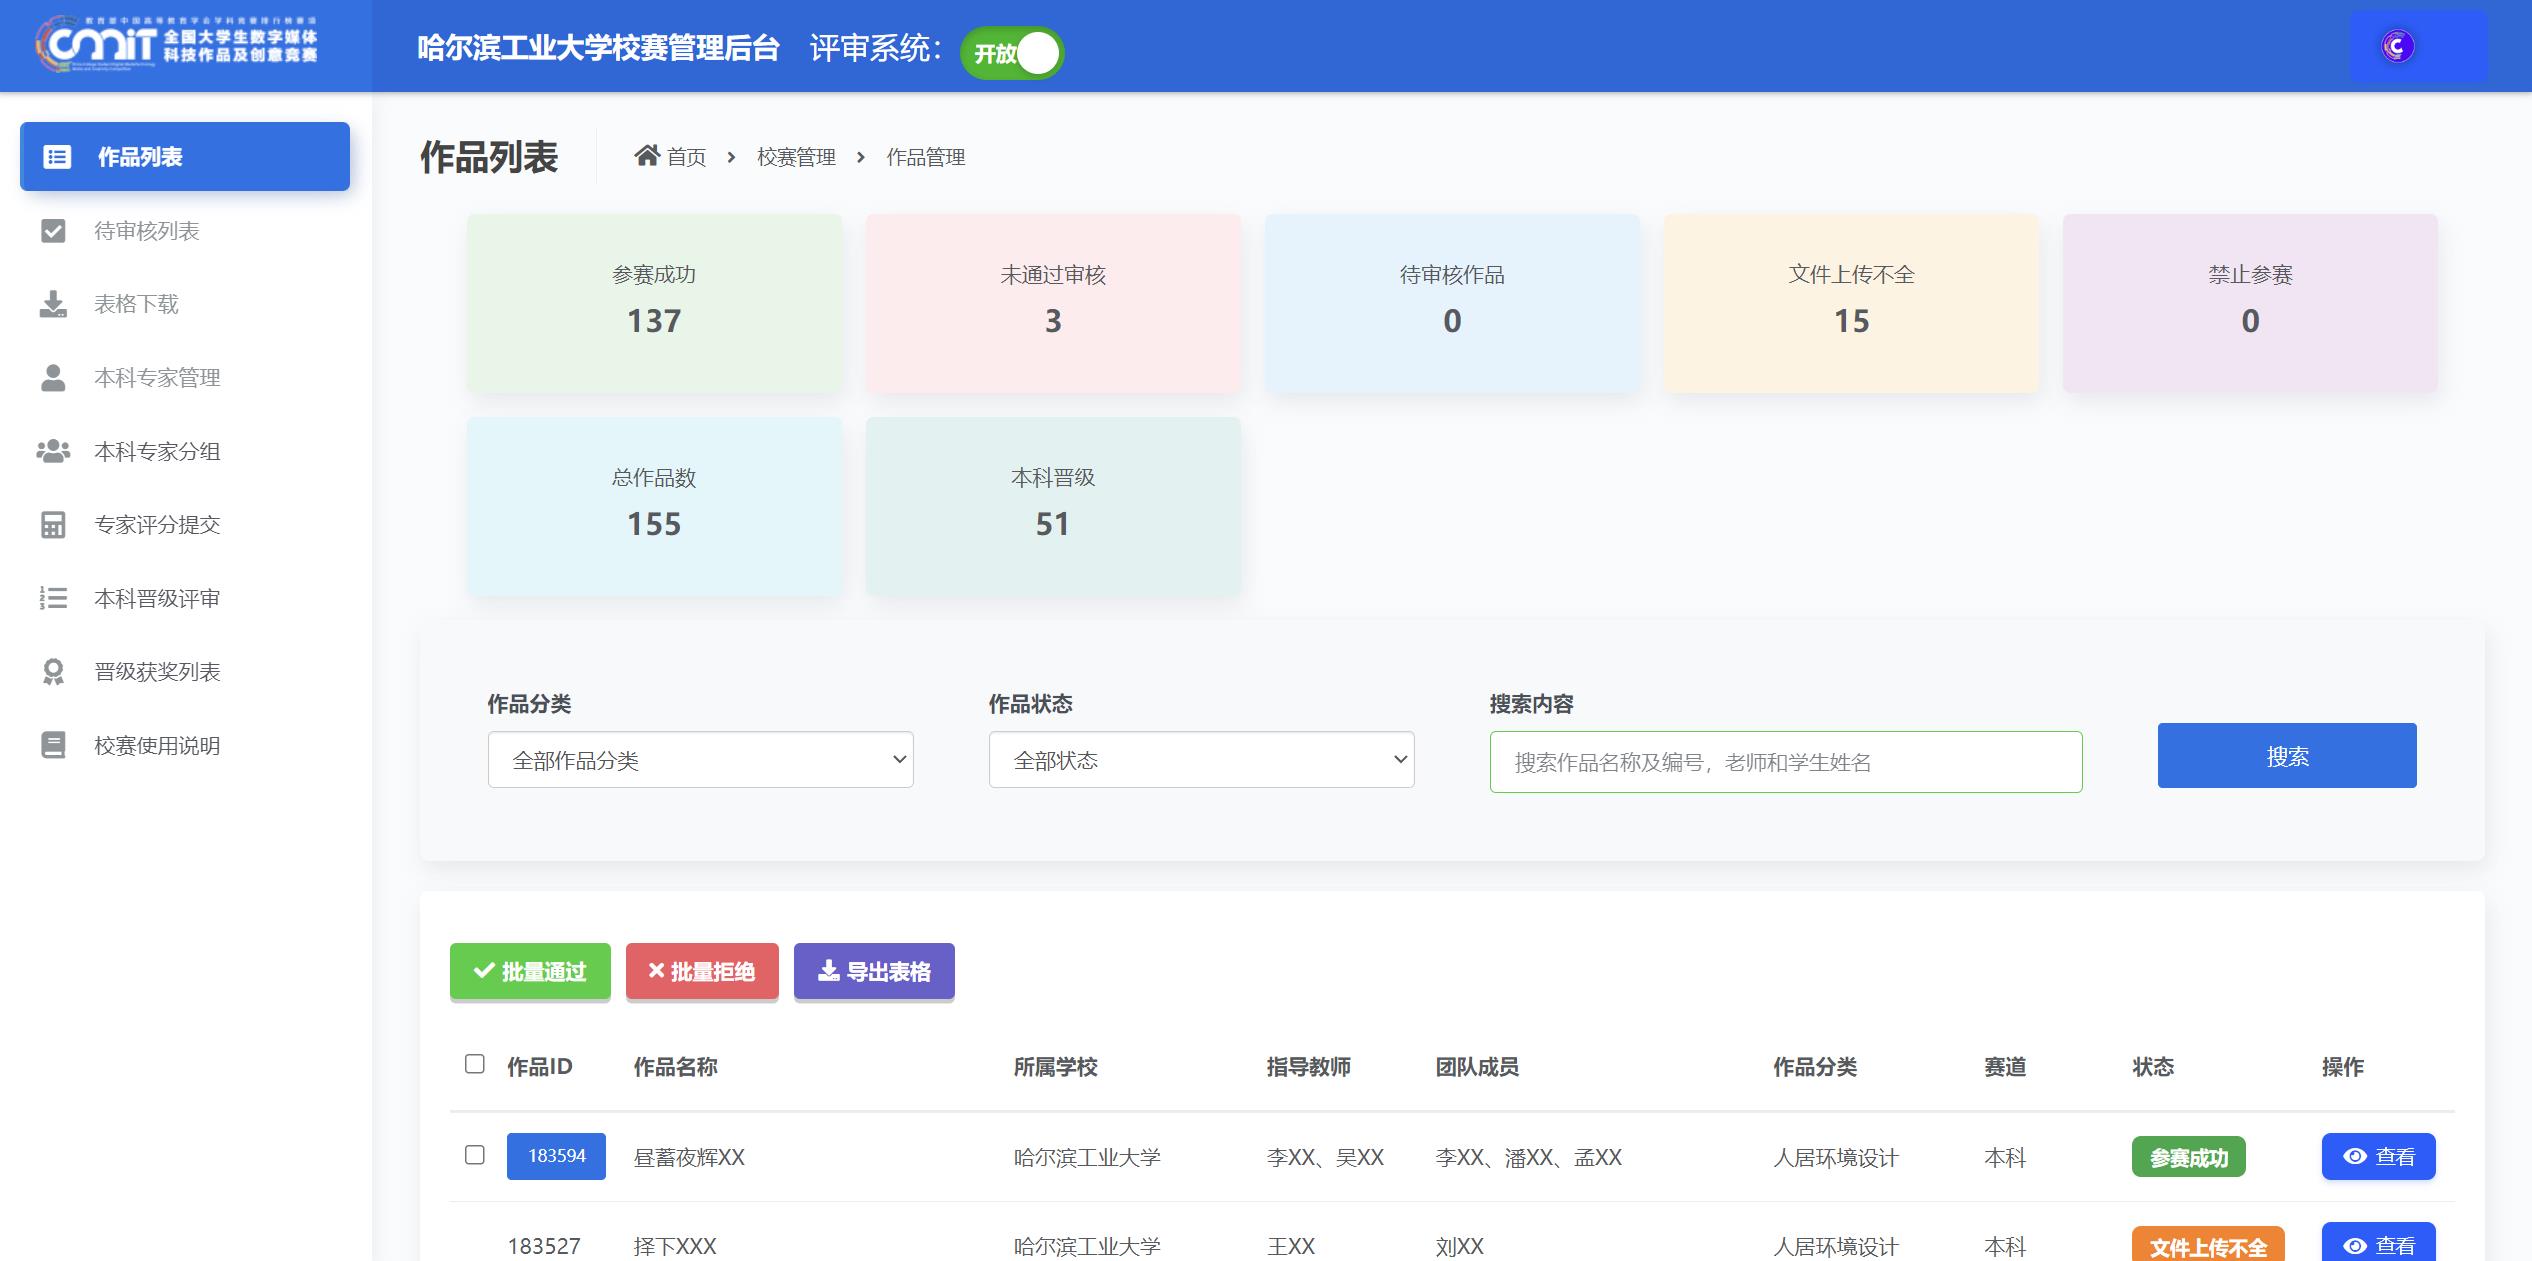Go to 首页 breadcrumb link
The height and width of the screenshot is (1261, 2532).
click(x=670, y=157)
